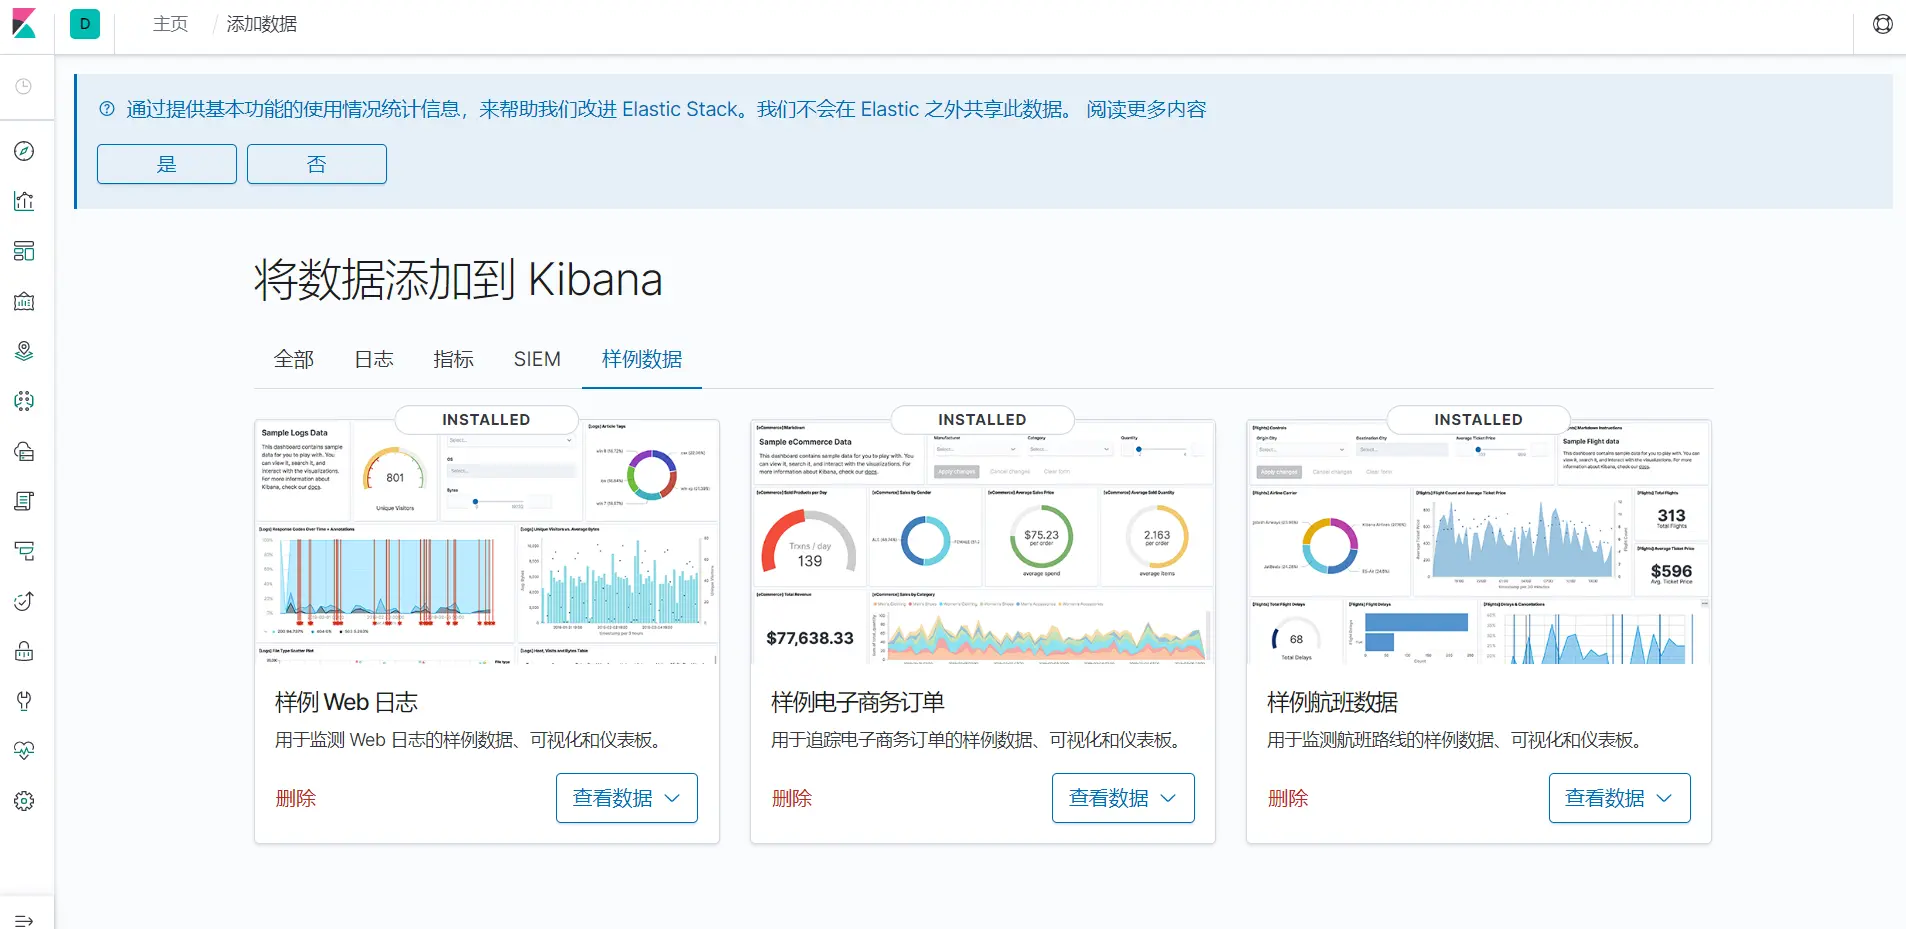
Task: Open the Logs app from the sidebar
Action: [x=24, y=501]
